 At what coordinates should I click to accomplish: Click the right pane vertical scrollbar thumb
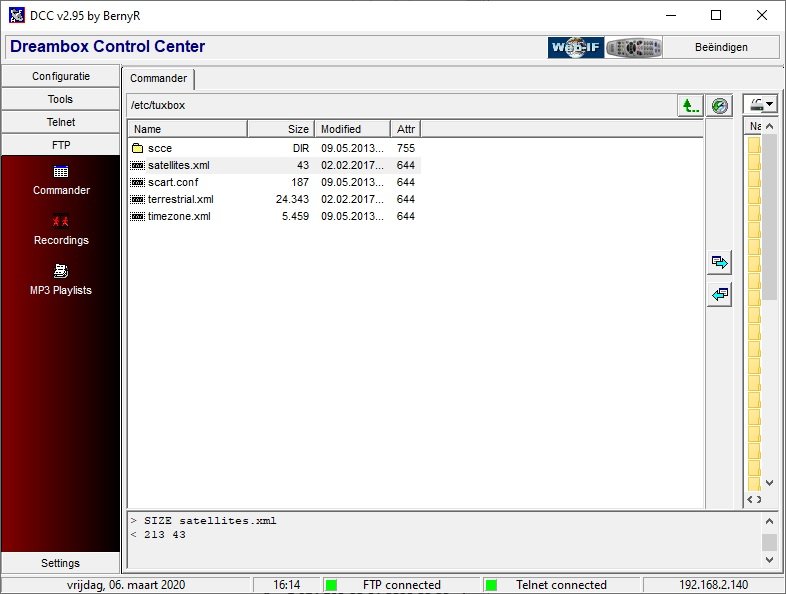[x=769, y=218]
